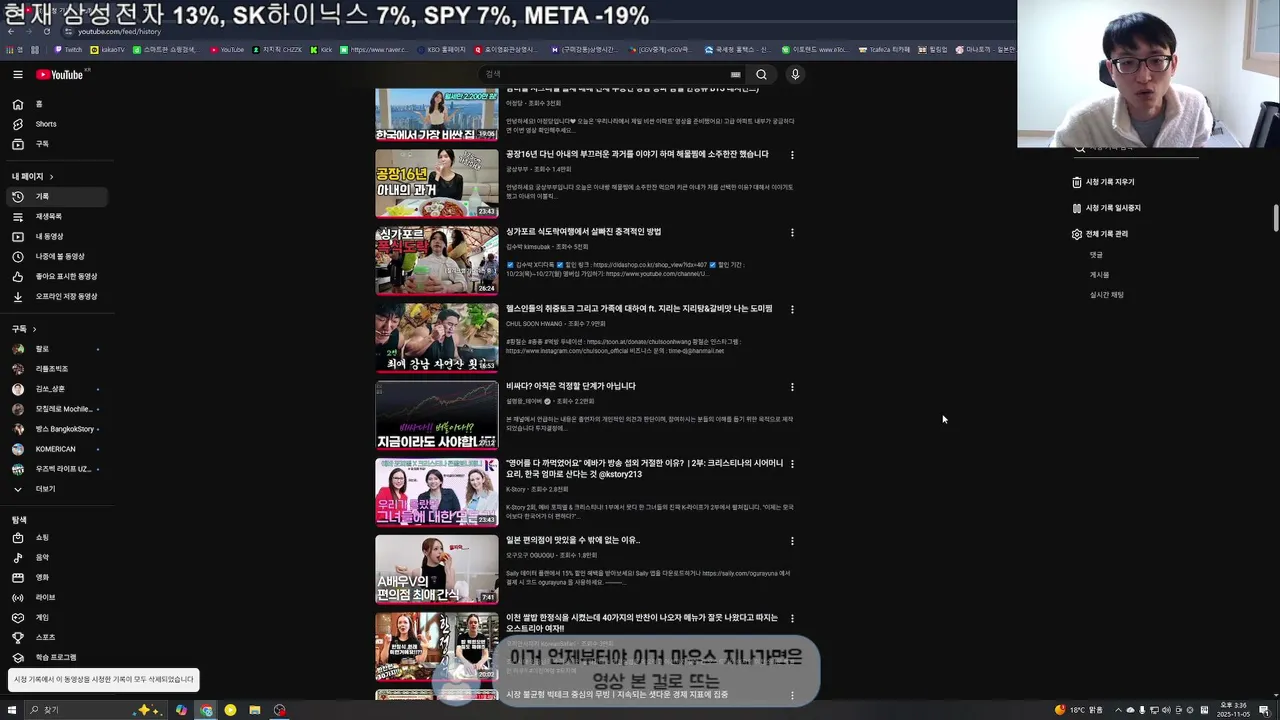Viewport: 1280px width, 720px height.
Task: Click the YouTube search input field
Action: (x=605, y=74)
